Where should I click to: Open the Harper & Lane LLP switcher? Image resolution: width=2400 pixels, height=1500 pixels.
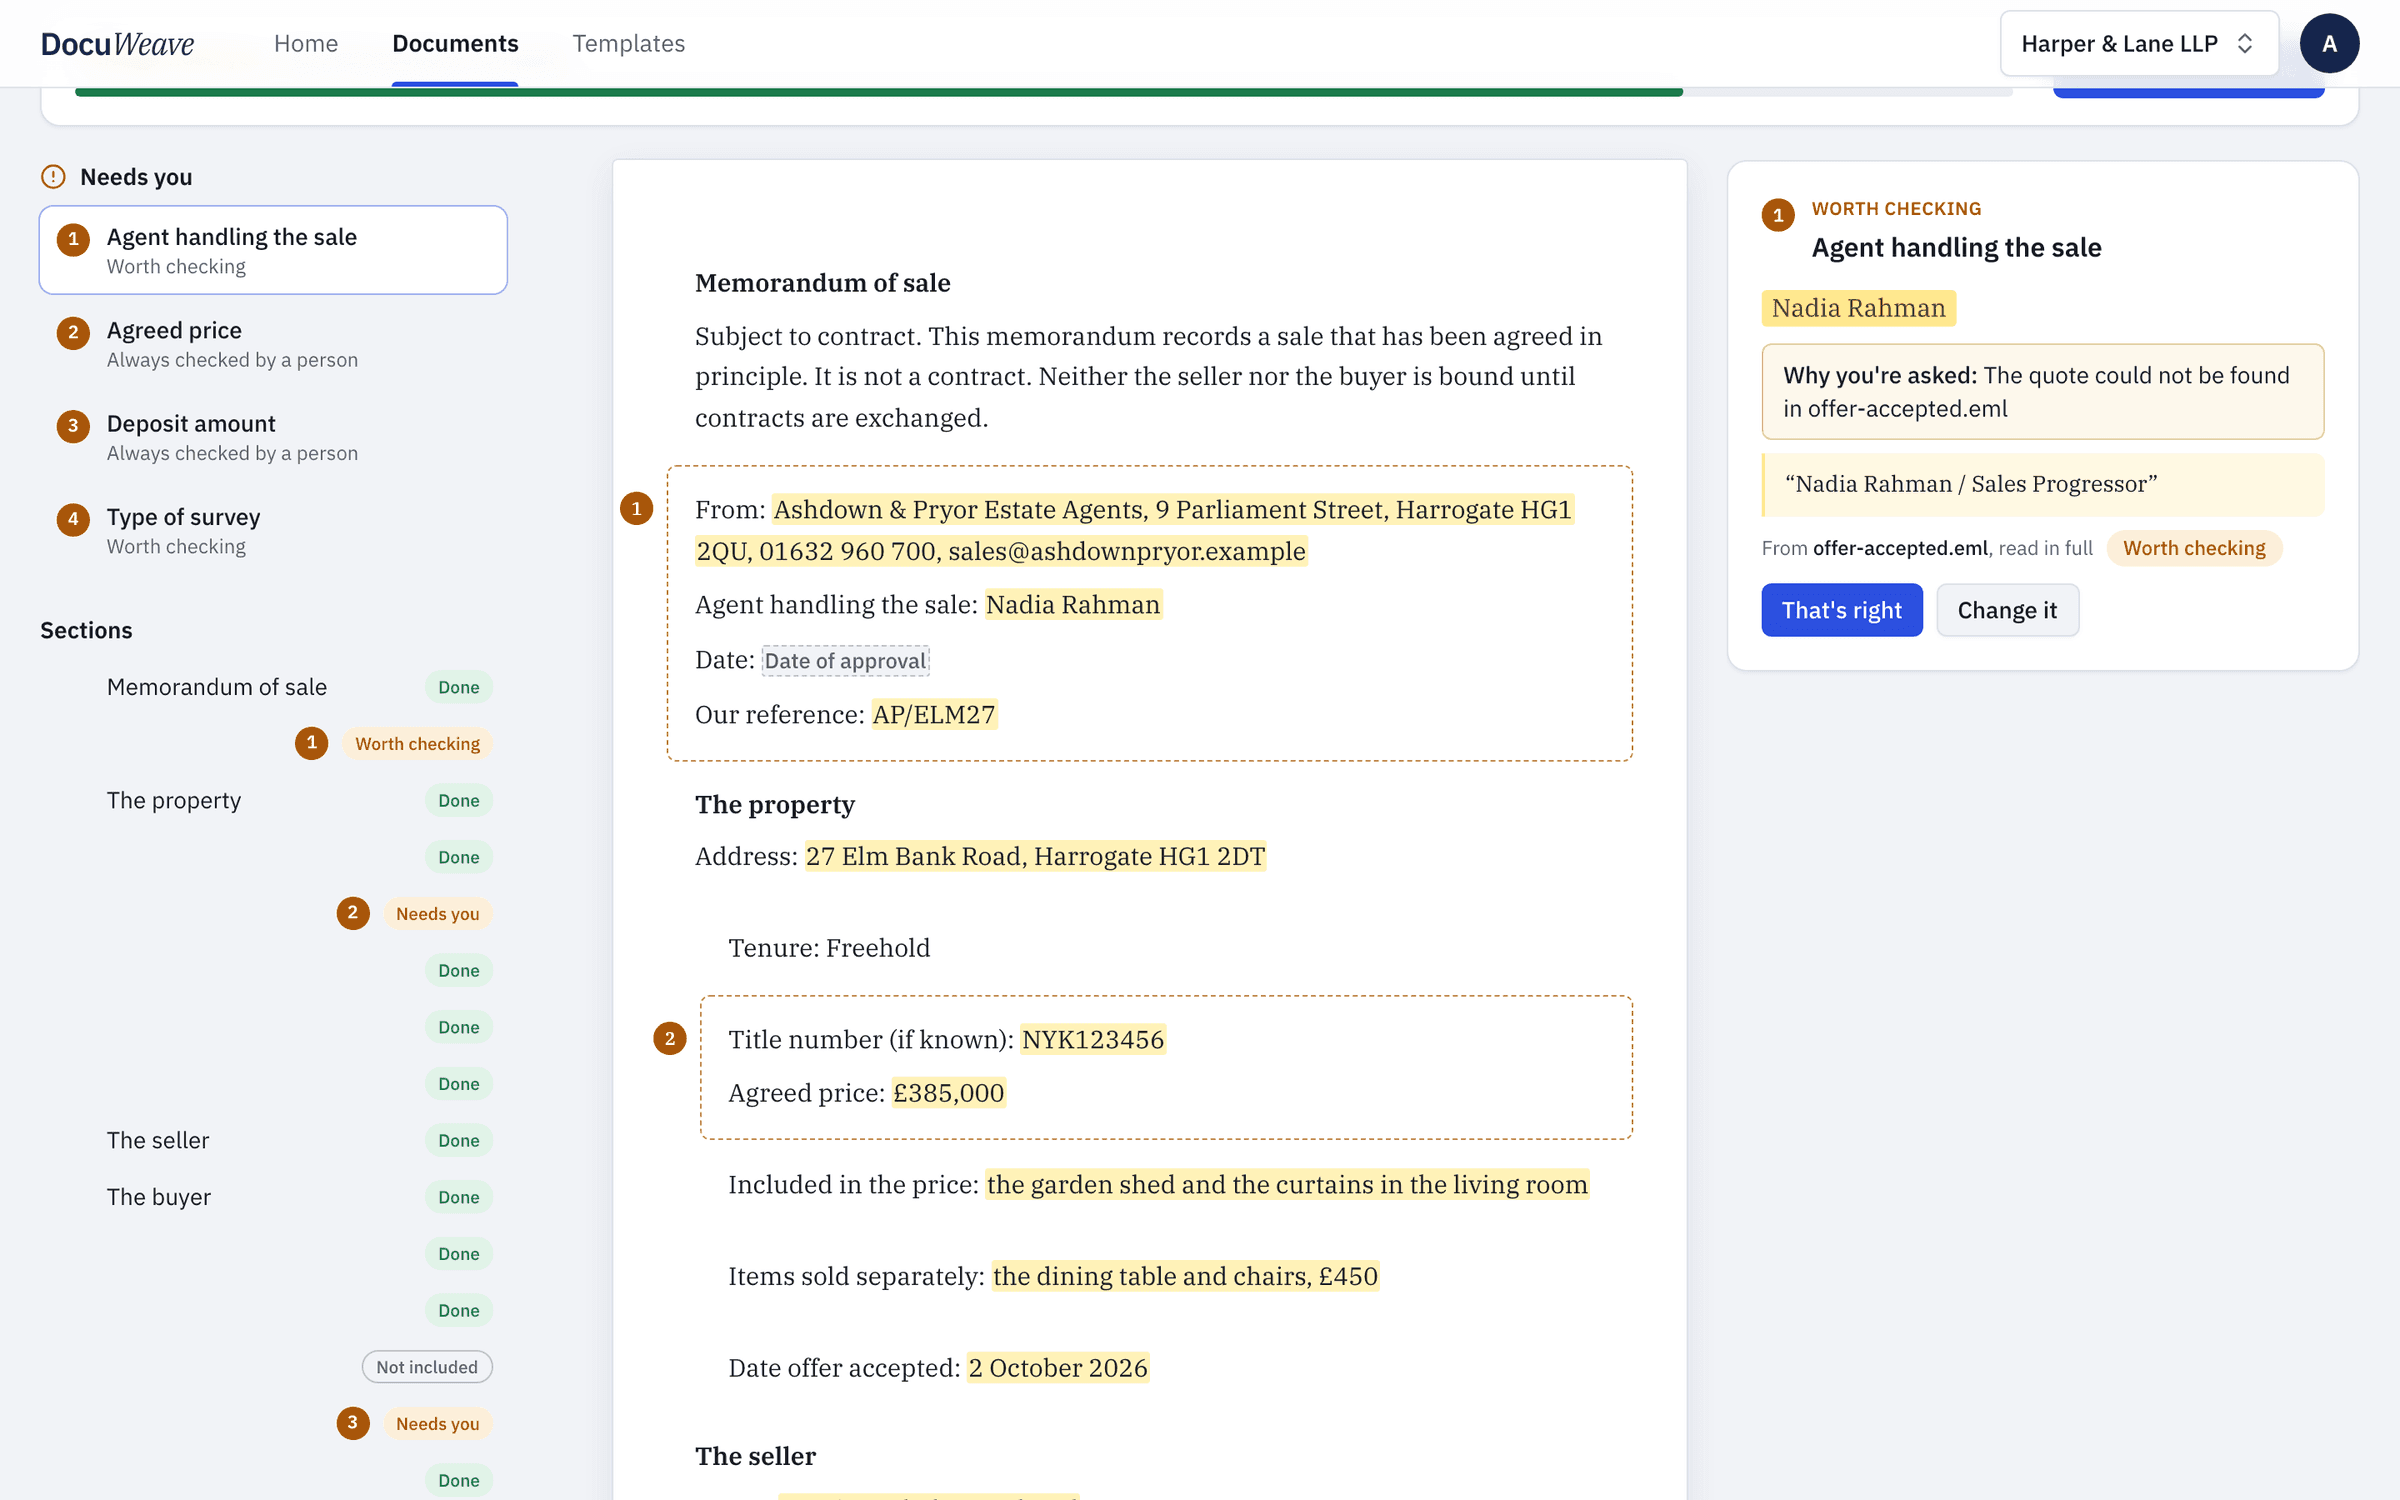pyautogui.click(x=2138, y=43)
